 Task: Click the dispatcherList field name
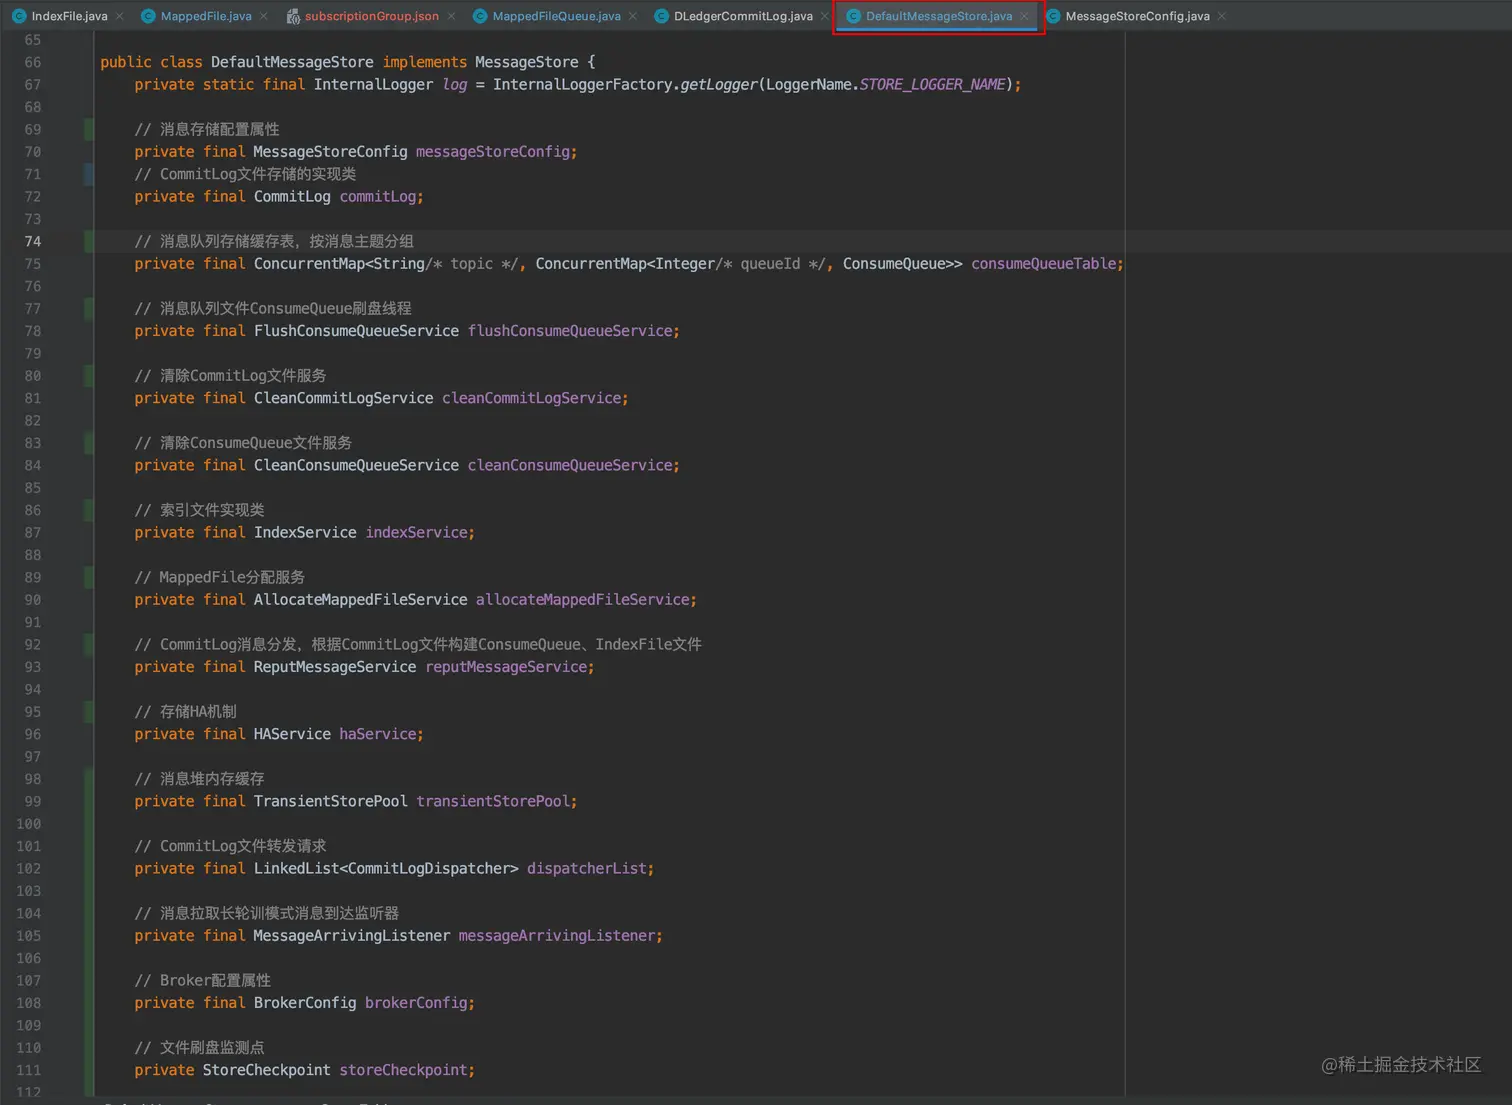tap(587, 869)
